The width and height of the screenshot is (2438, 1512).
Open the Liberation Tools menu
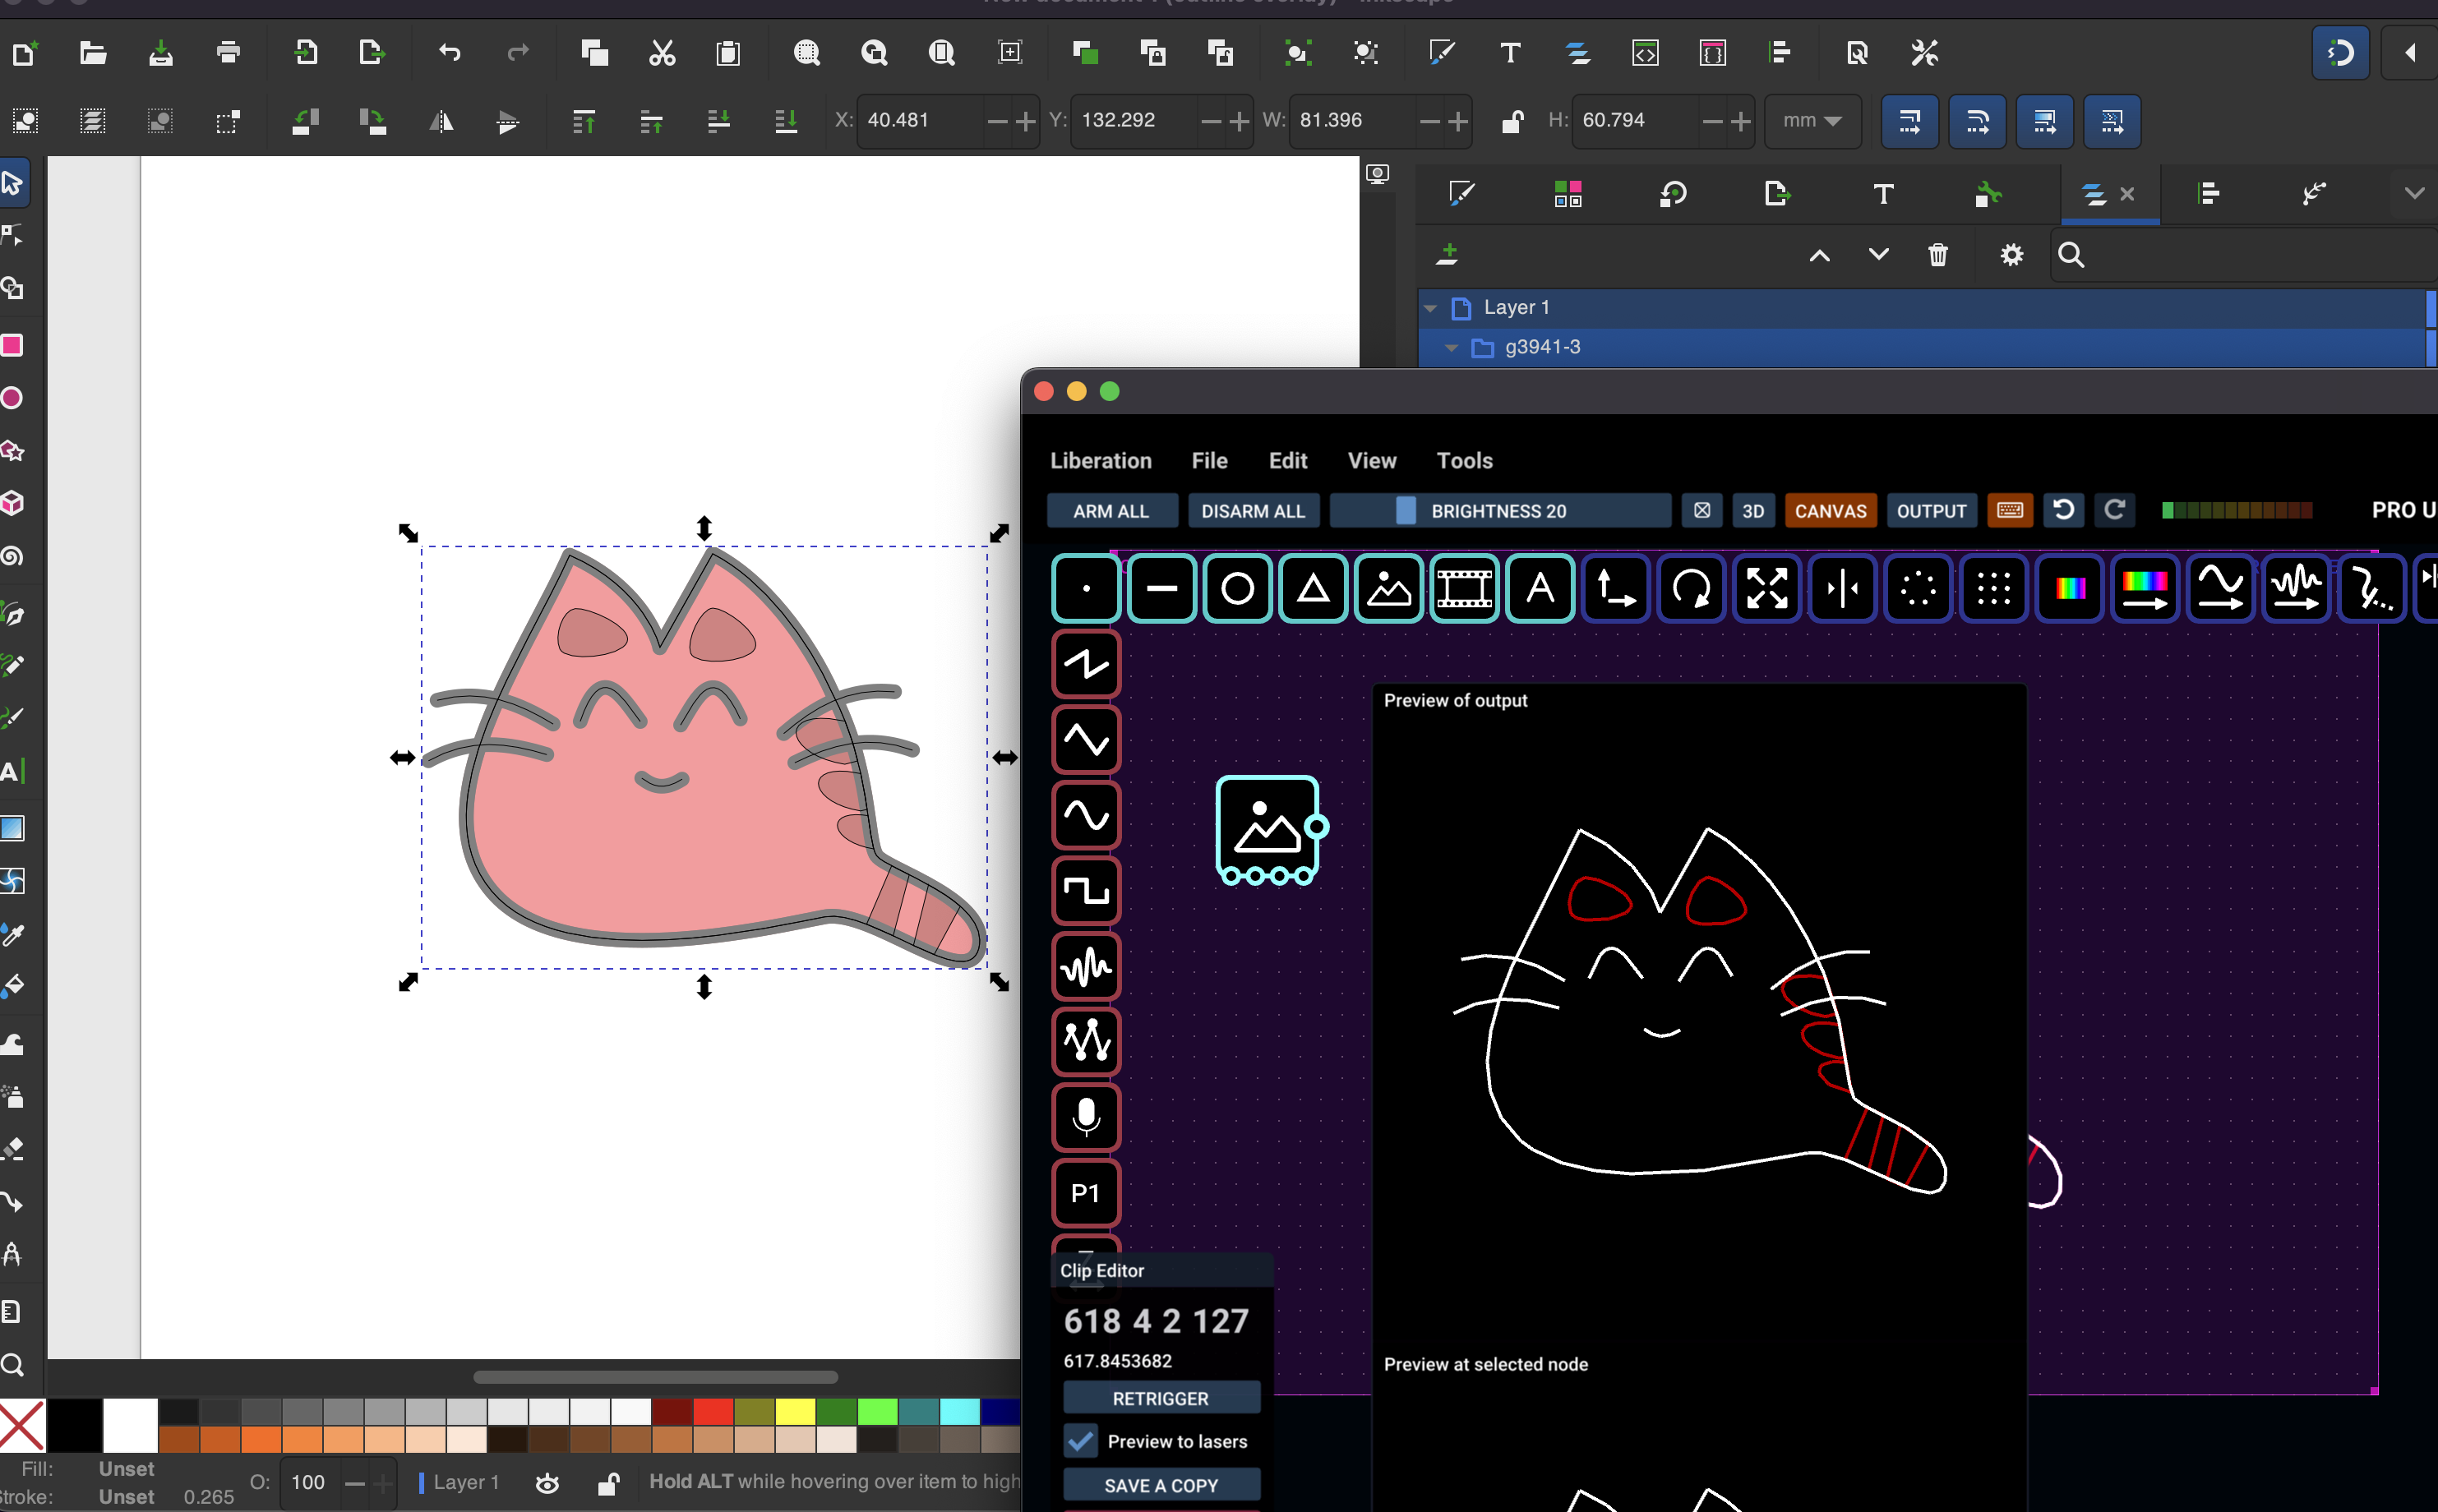click(x=1464, y=461)
